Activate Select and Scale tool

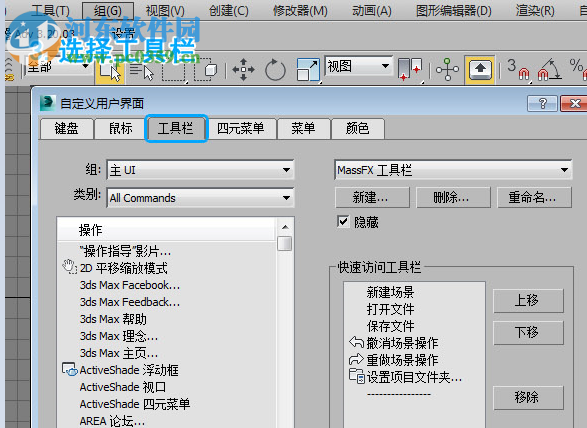308,70
